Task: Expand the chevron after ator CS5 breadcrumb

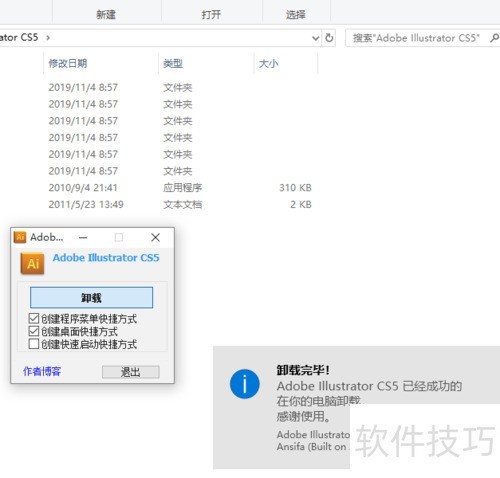Action: tap(48, 38)
